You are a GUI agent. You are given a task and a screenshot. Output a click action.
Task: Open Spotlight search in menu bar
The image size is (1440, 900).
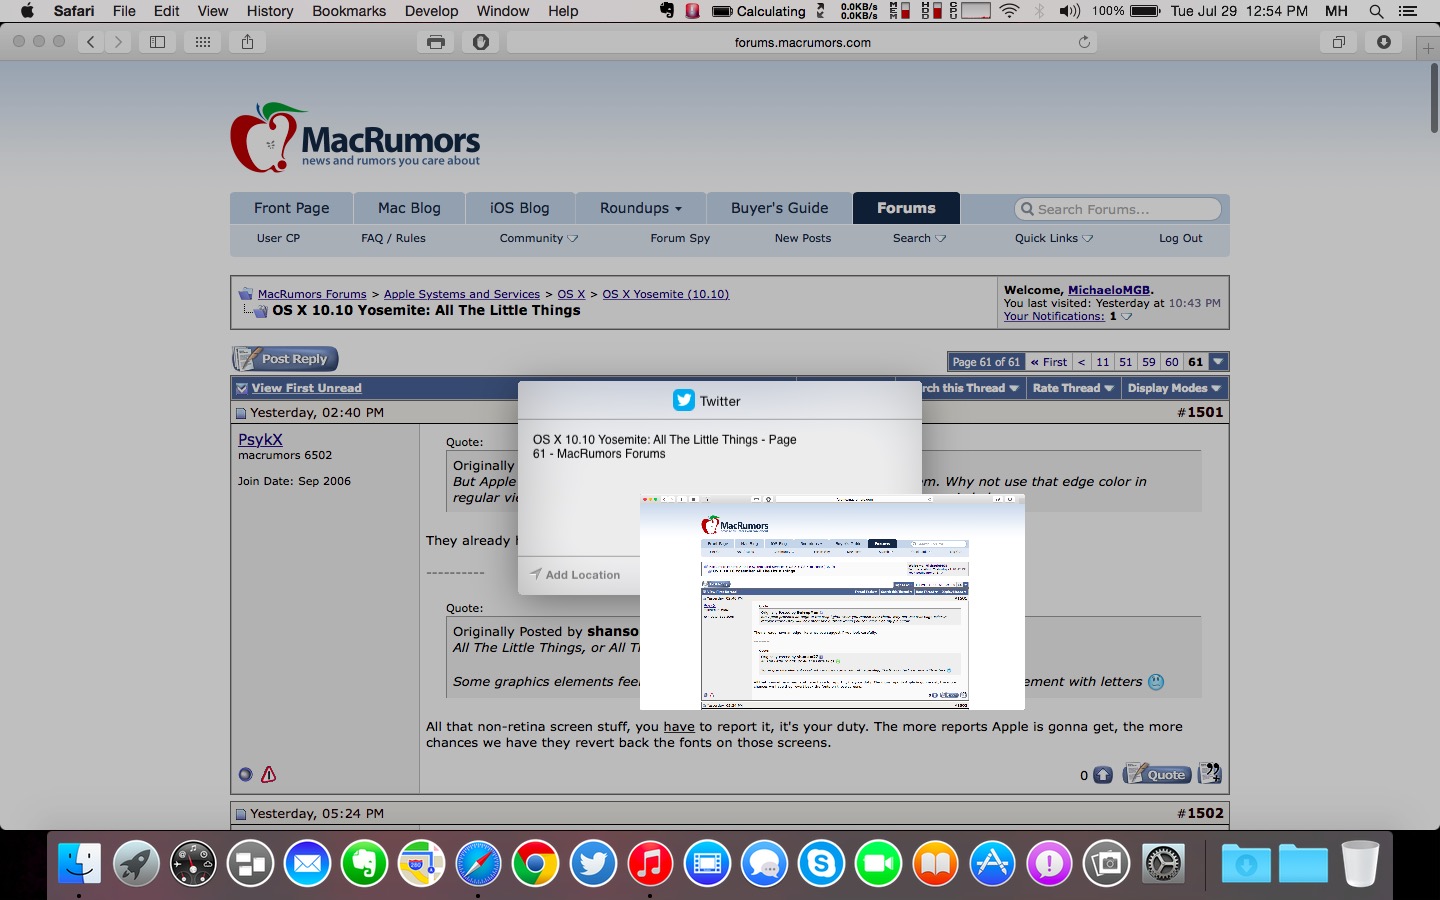click(x=1376, y=11)
